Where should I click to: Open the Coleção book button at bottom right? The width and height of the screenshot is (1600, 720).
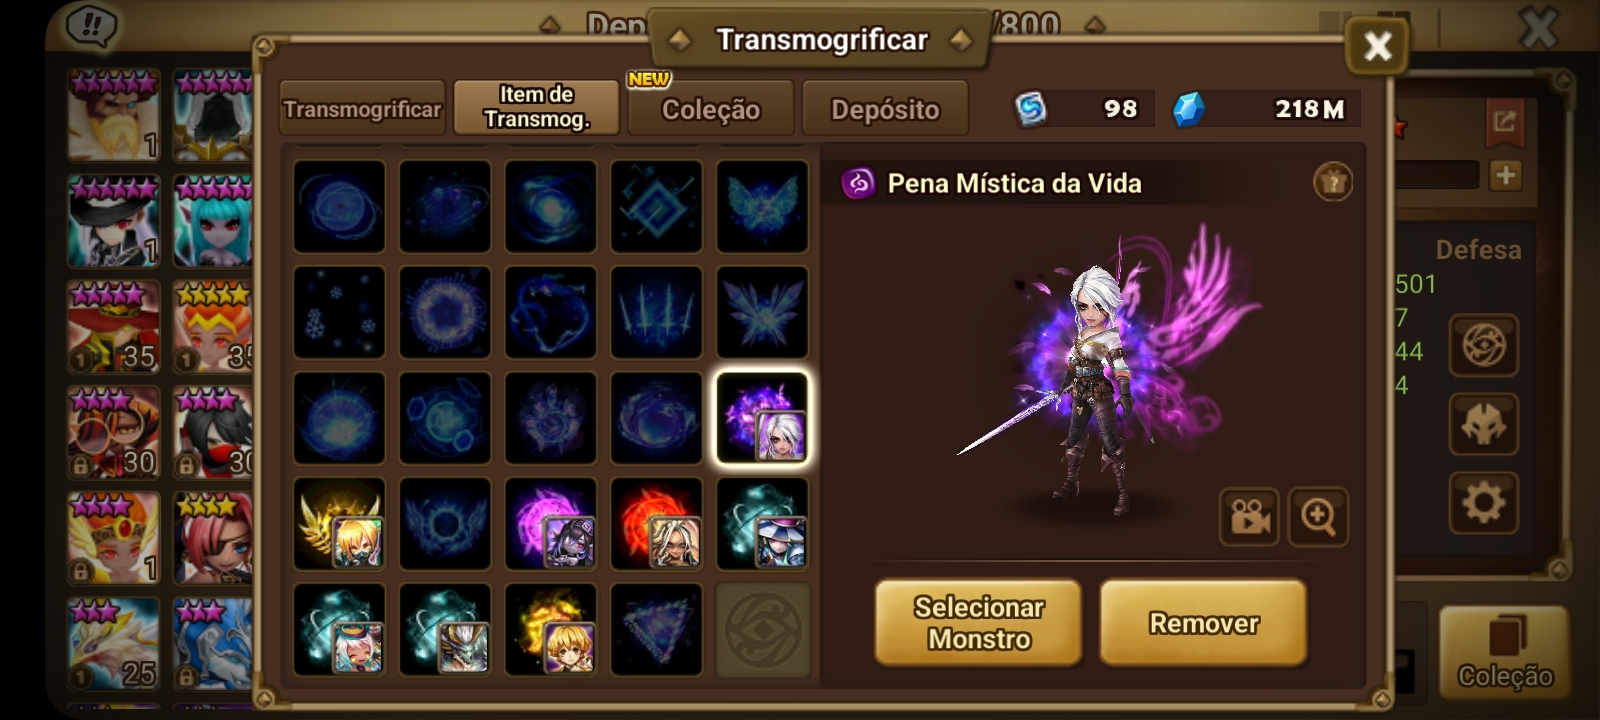1504,652
